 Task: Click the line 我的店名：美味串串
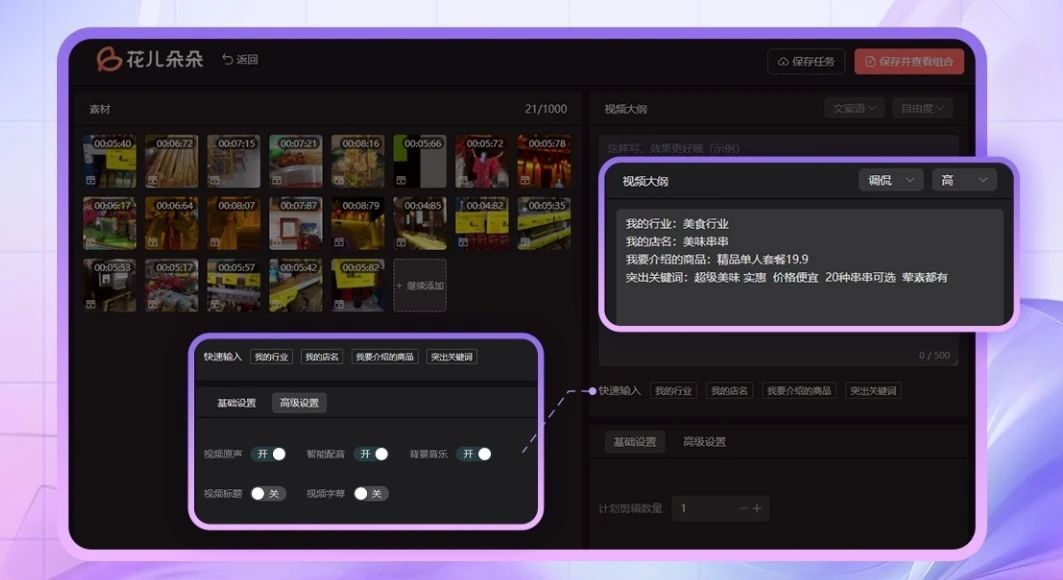pyautogui.click(x=677, y=241)
